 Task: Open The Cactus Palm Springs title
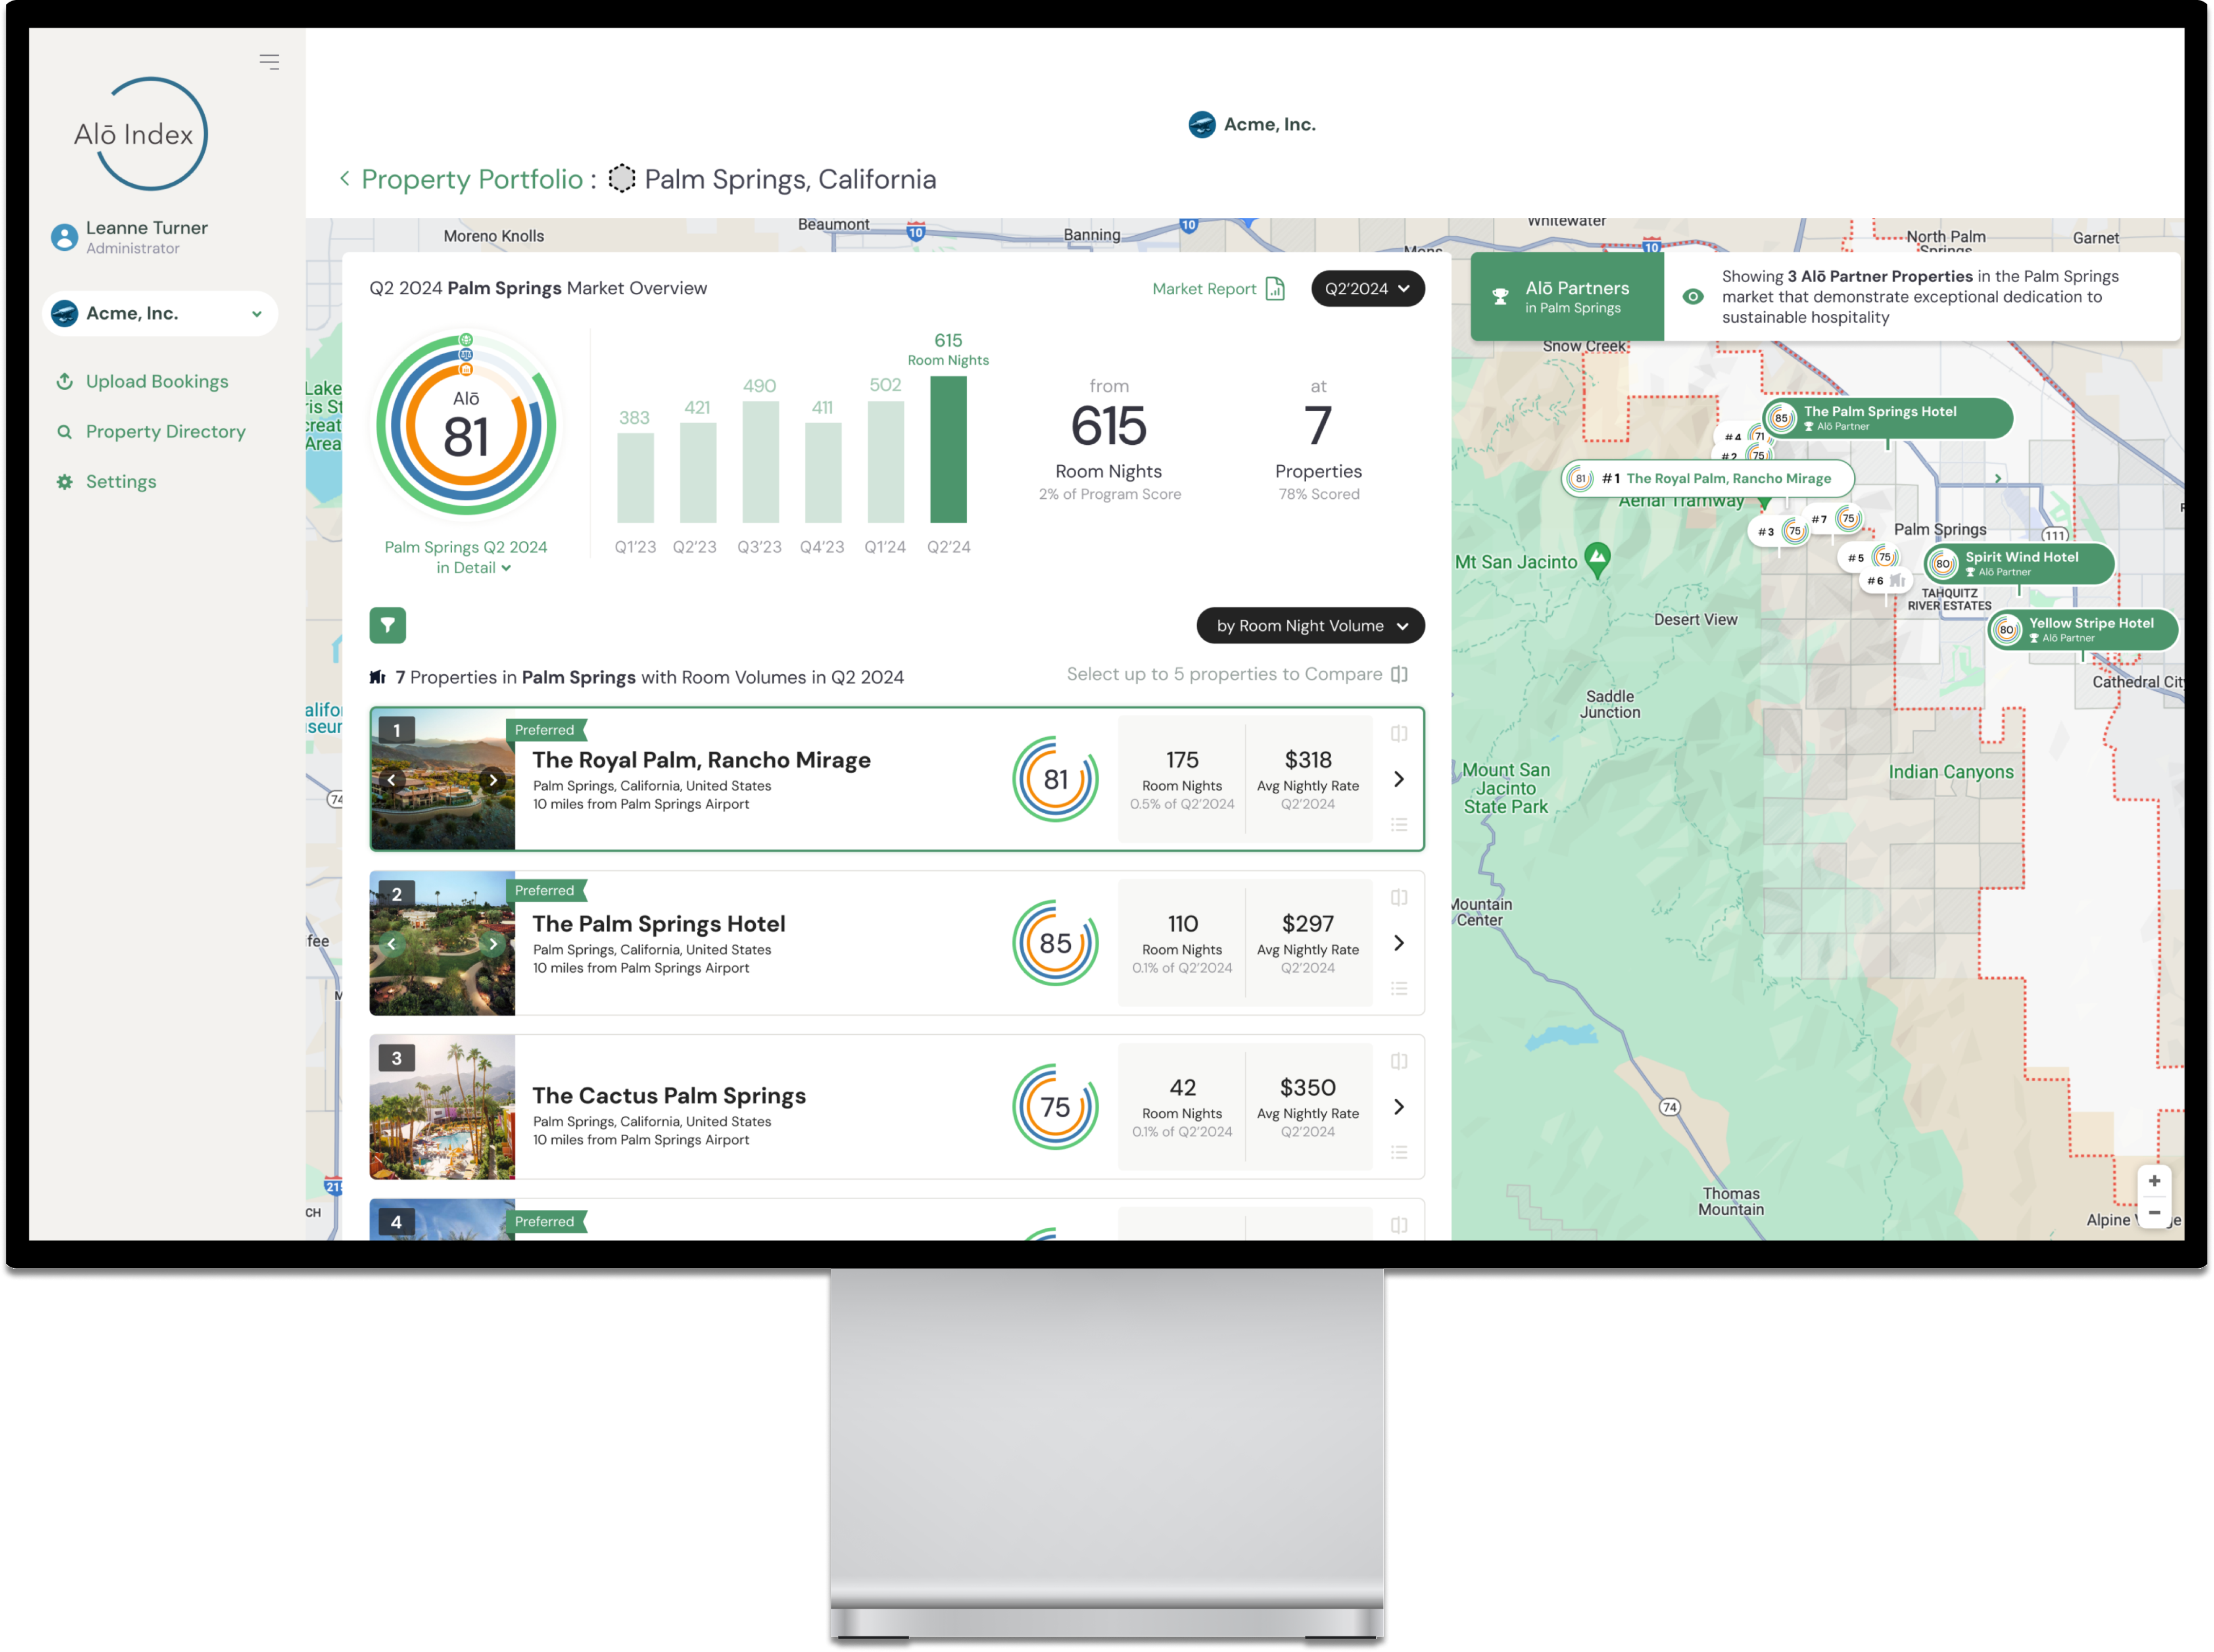(669, 1096)
